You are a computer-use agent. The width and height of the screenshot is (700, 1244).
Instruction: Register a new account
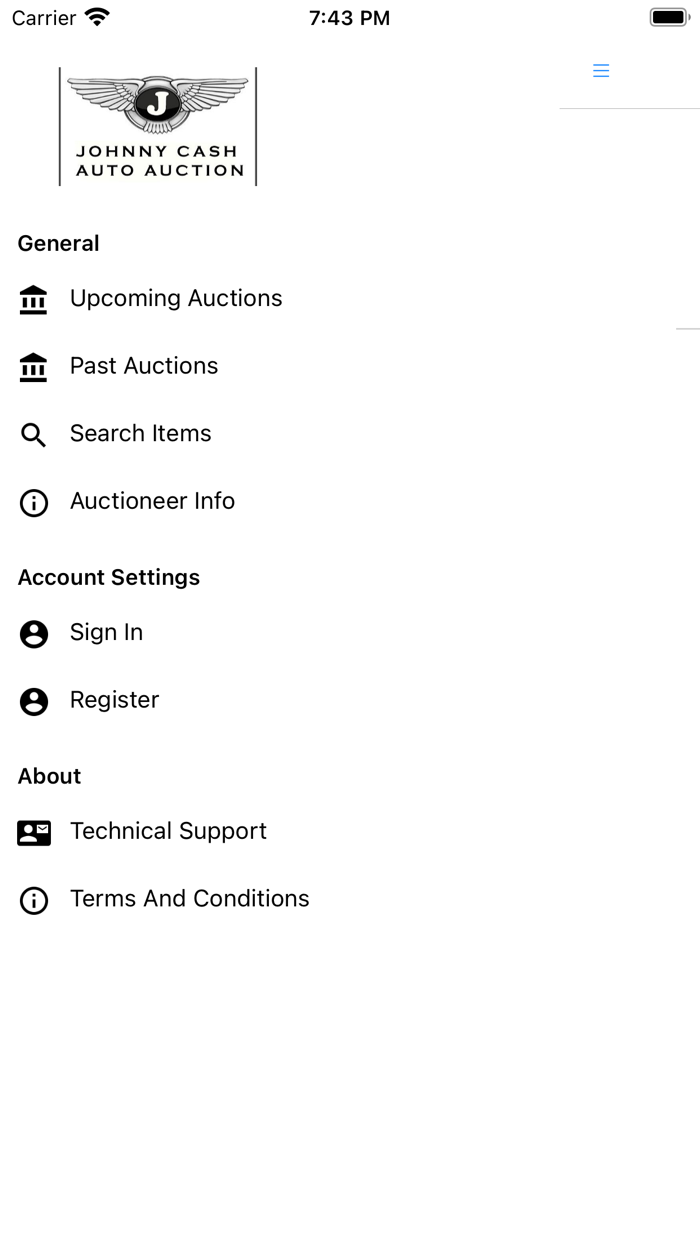[114, 701]
